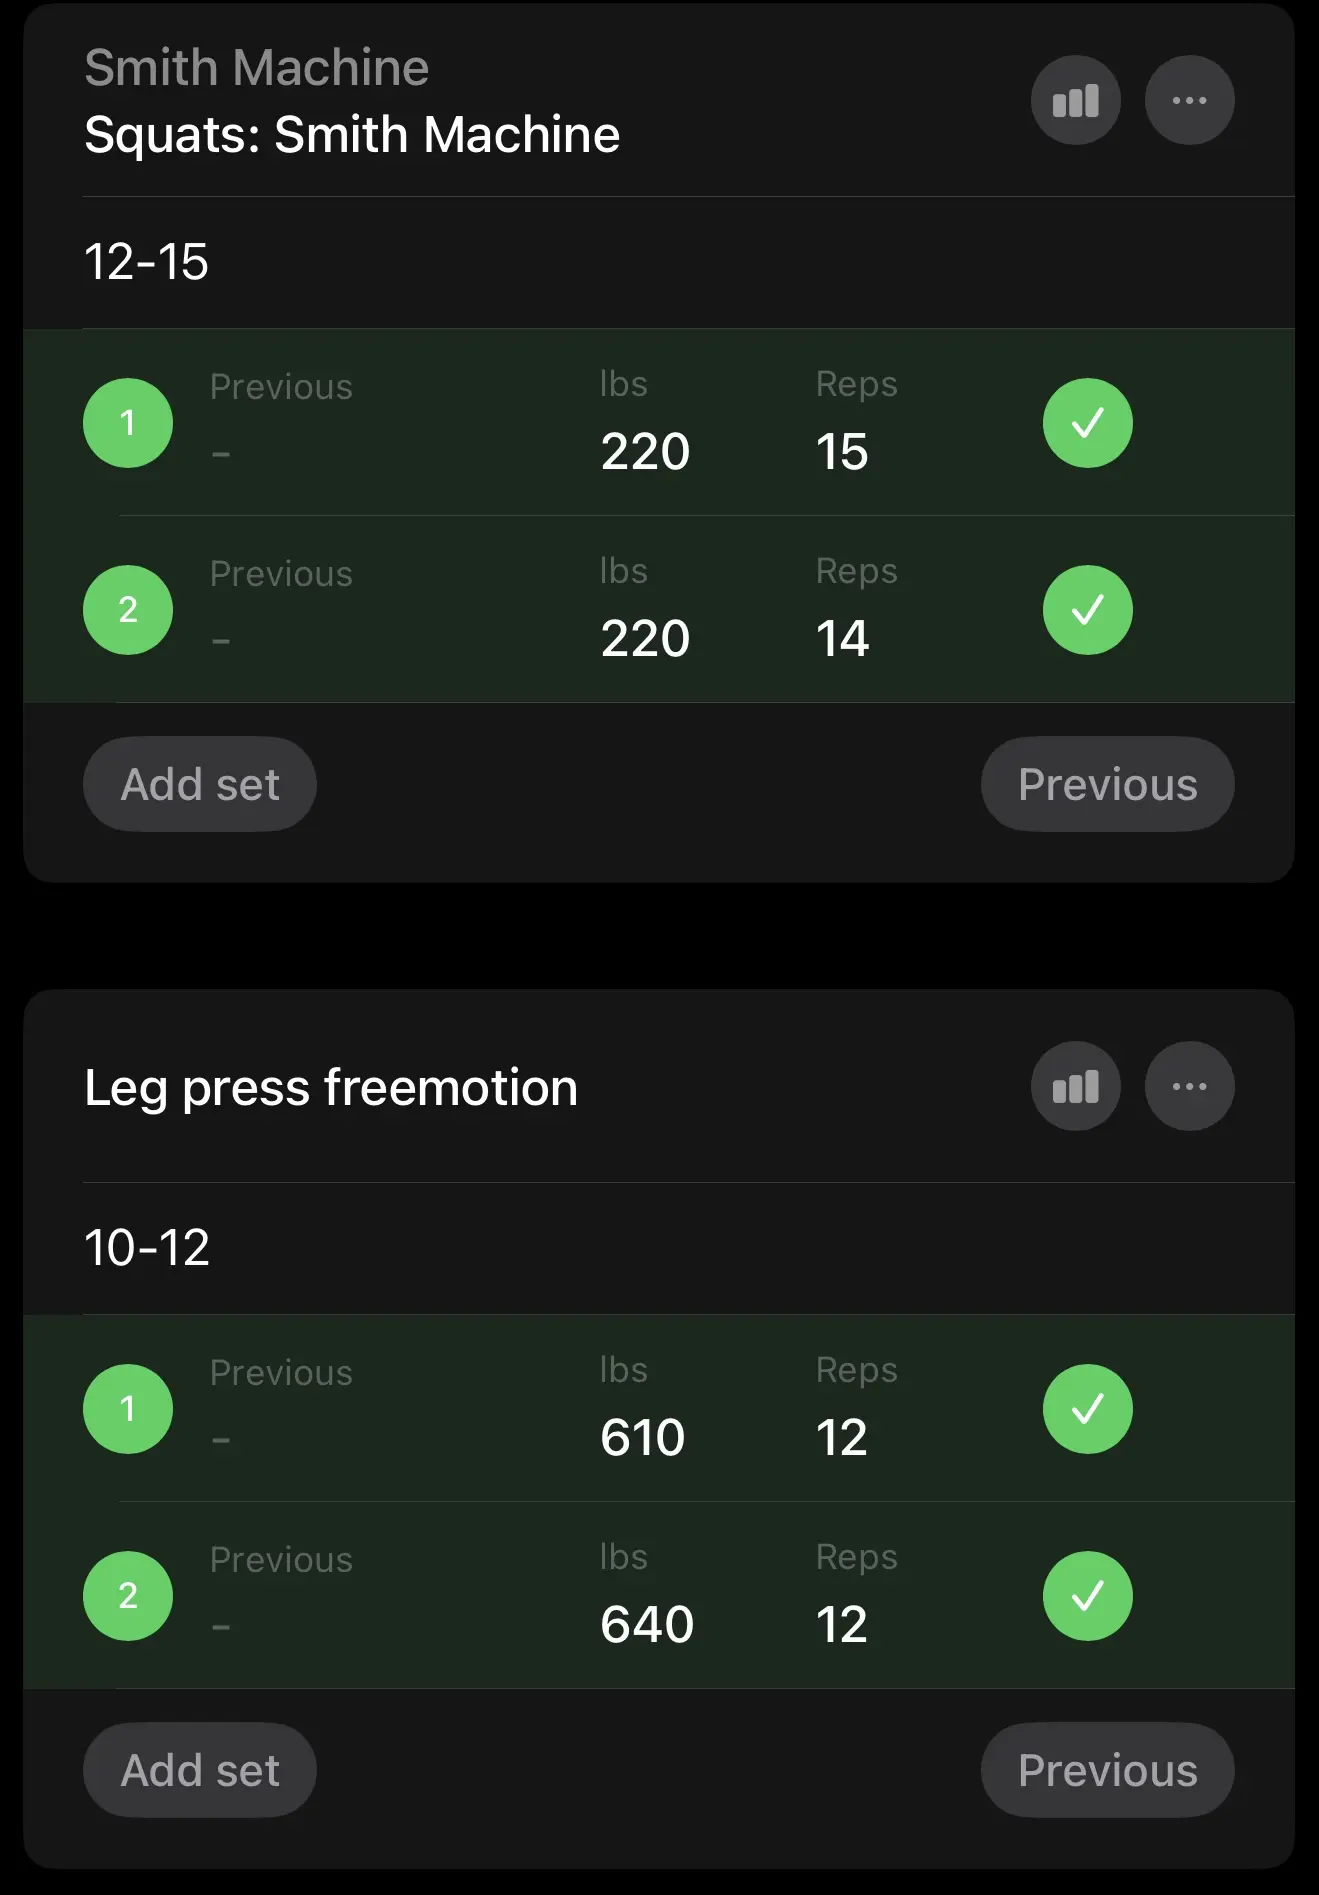Image resolution: width=1319 pixels, height=1895 pixels.
Task: Uncheck completed Squats set with 14 reps
Action: (1087, 610)
